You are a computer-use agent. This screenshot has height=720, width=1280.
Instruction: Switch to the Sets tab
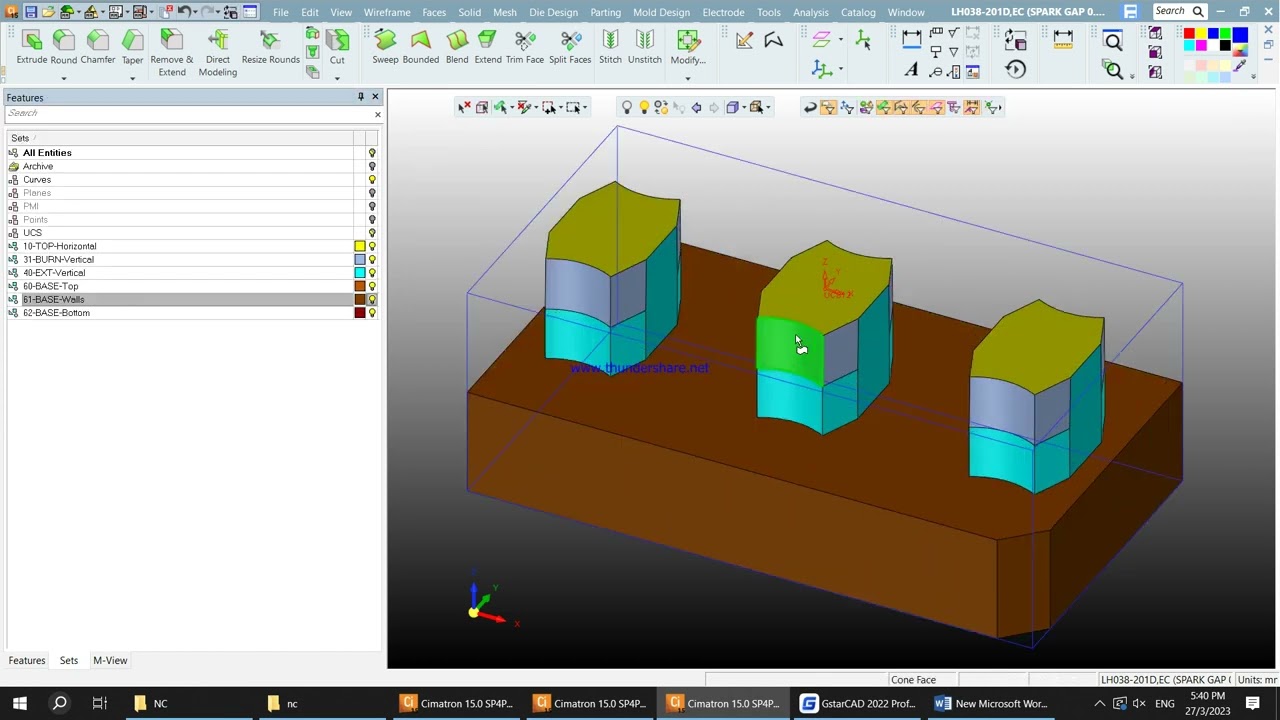point(68,661)
